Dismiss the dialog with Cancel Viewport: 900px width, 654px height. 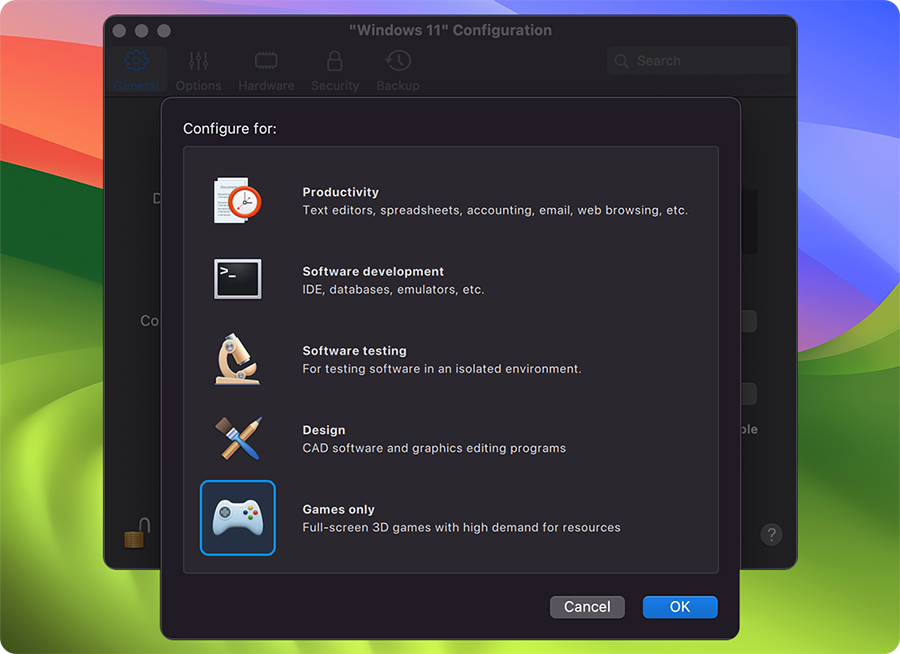pyautogui.click(x=587, y=607)
